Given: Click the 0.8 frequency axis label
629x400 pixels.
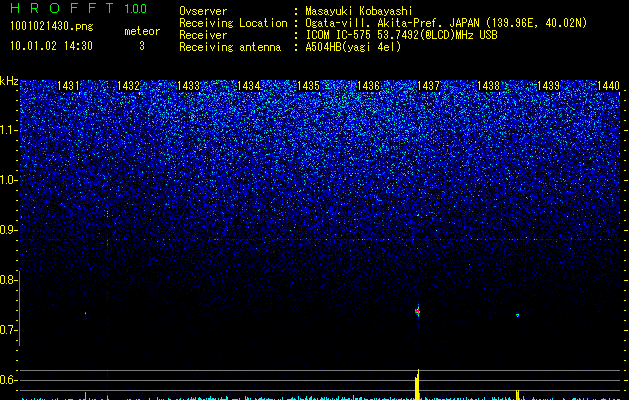Looking at the screenshot, I should point(8,280).
